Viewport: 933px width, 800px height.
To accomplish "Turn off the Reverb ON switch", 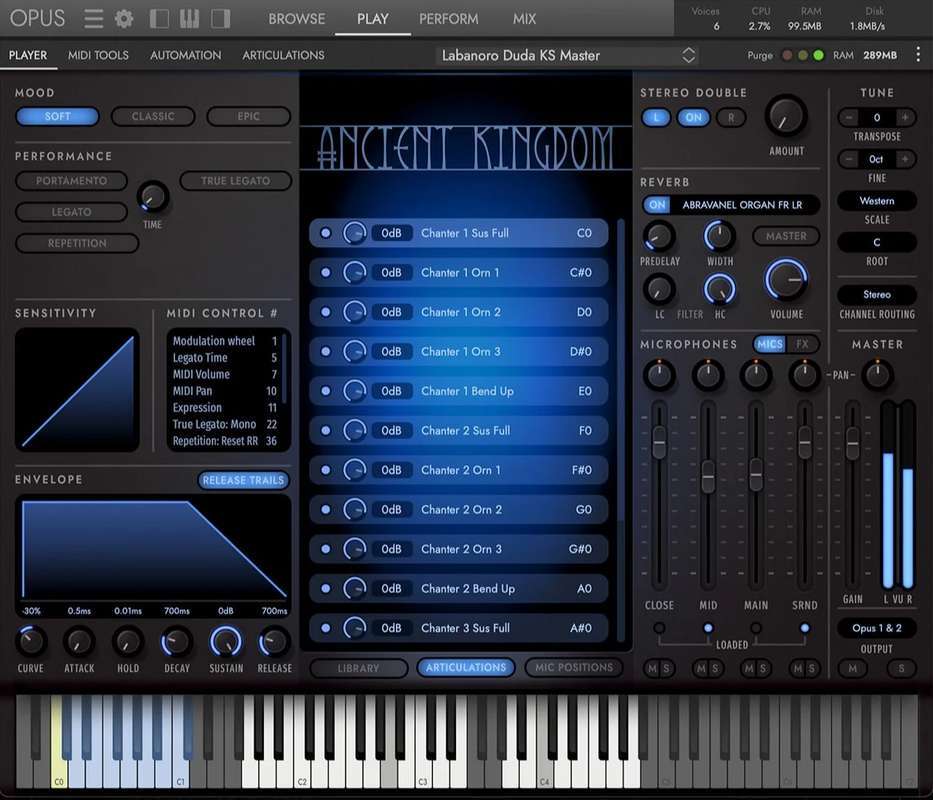I will (x=656, y=205).
